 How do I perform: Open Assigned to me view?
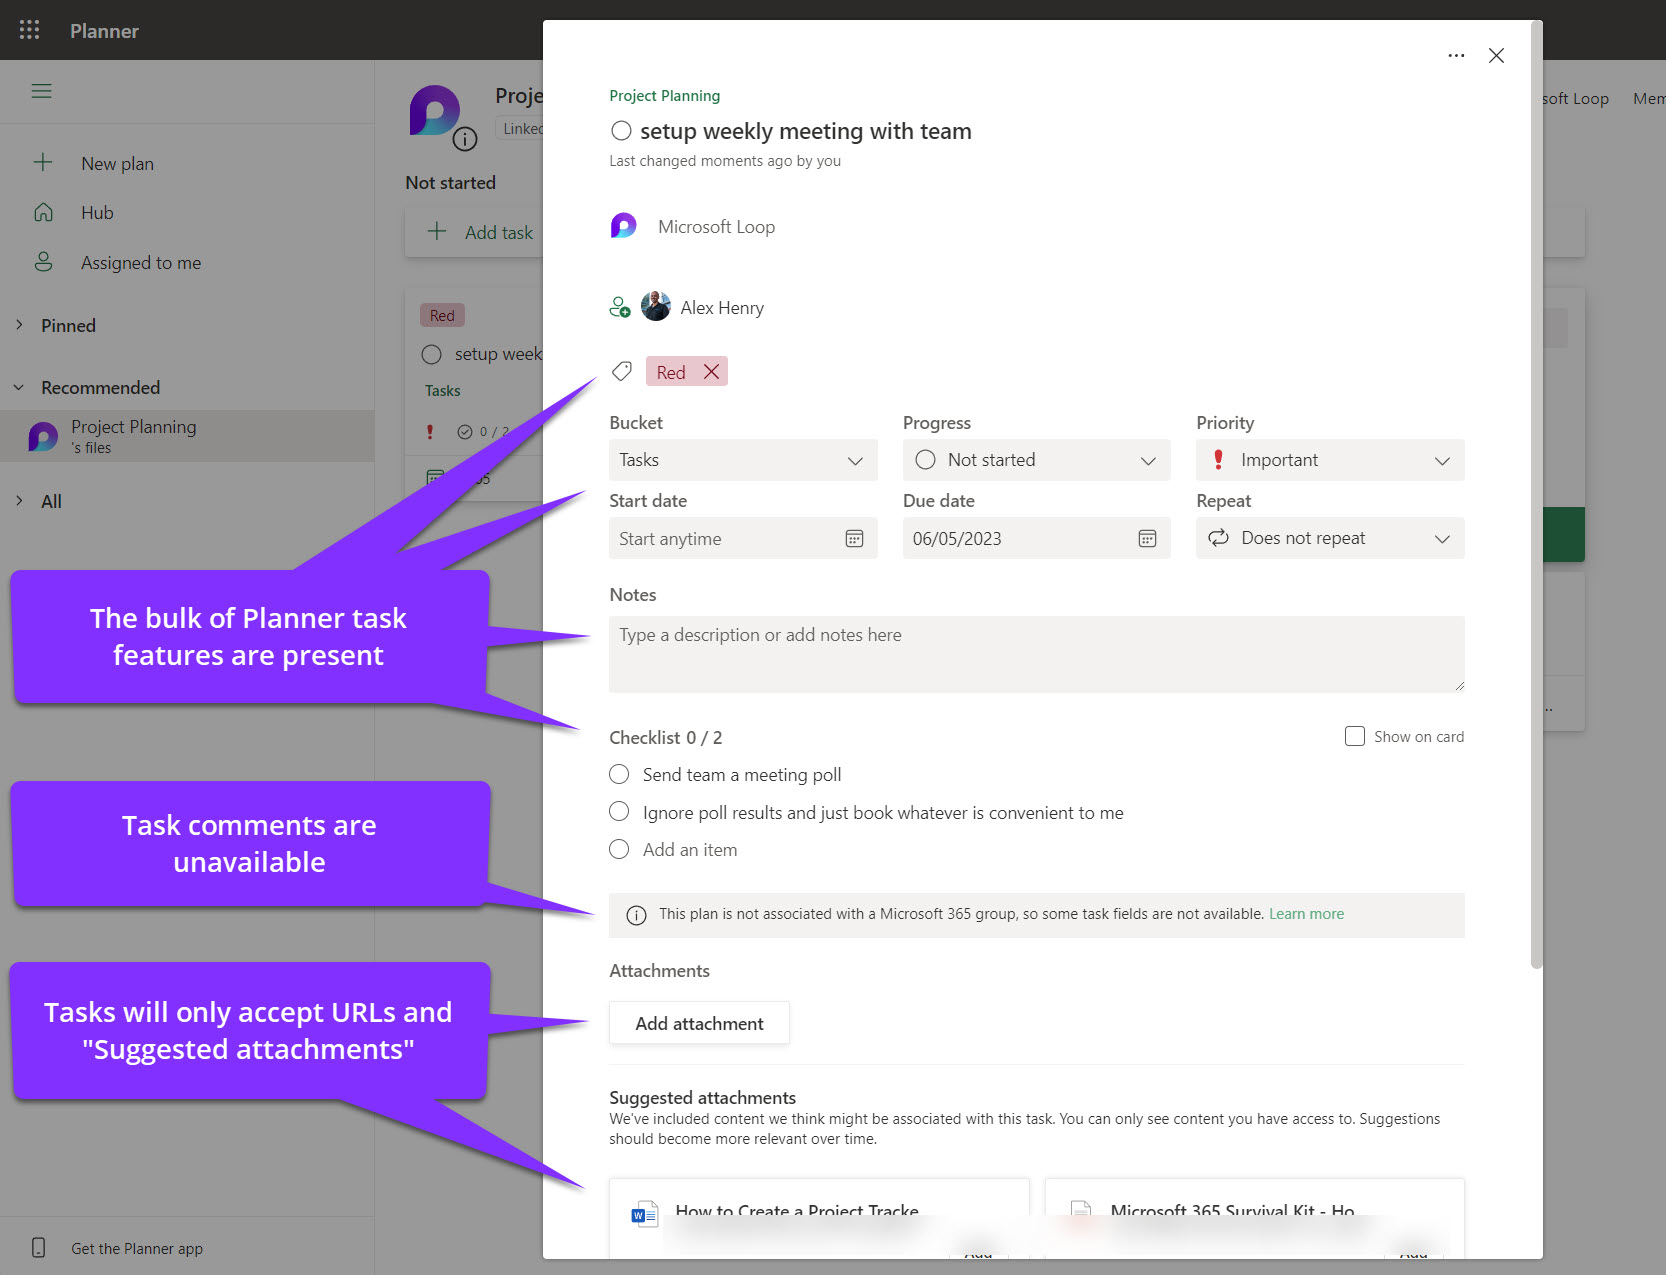click(x=141, y=263)
